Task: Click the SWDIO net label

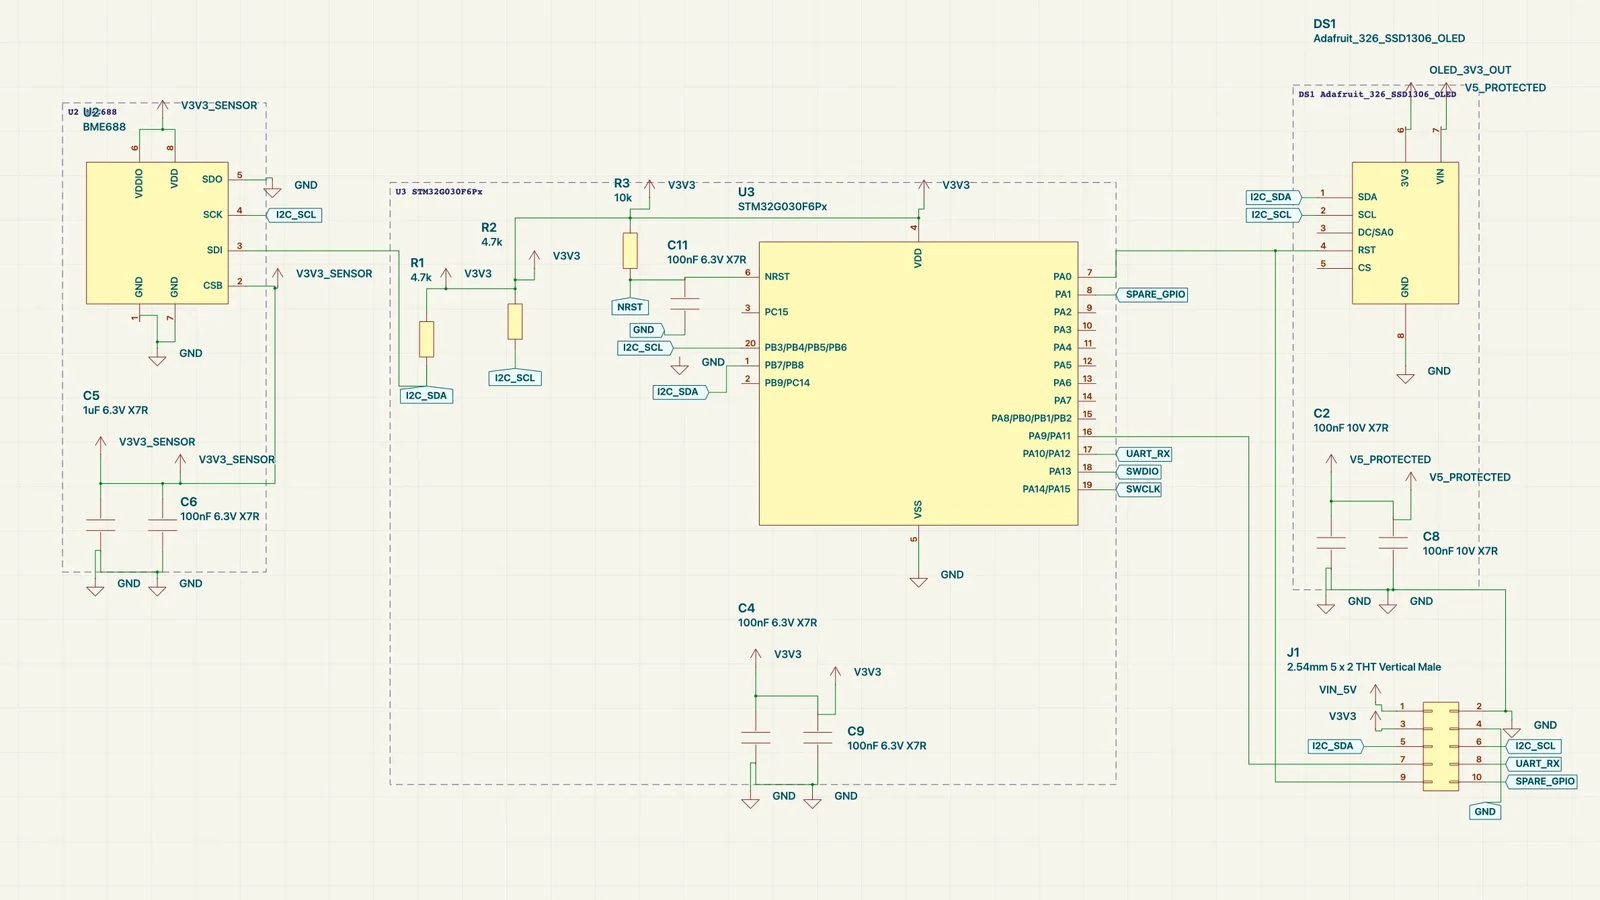Action: point(1138,472)
